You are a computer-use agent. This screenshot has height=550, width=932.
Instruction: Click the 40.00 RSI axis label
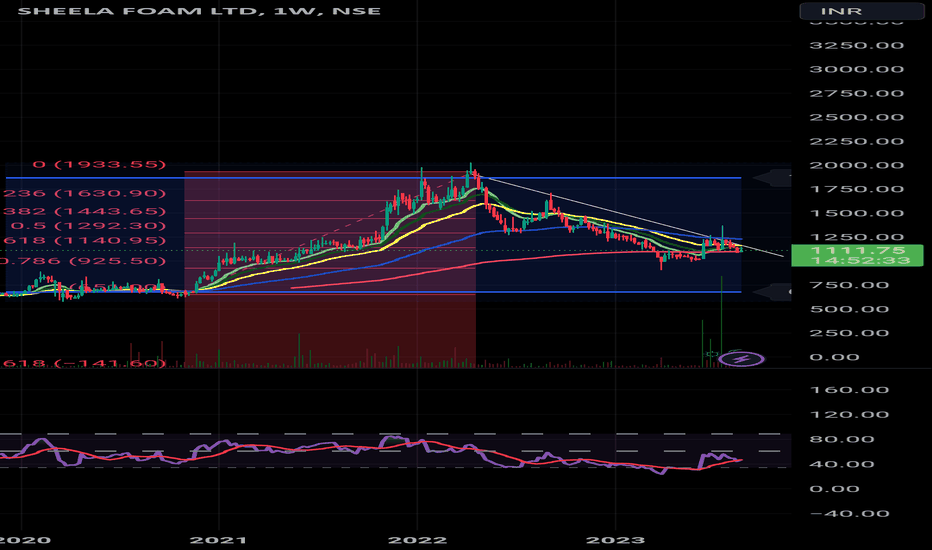click(842, 464)
